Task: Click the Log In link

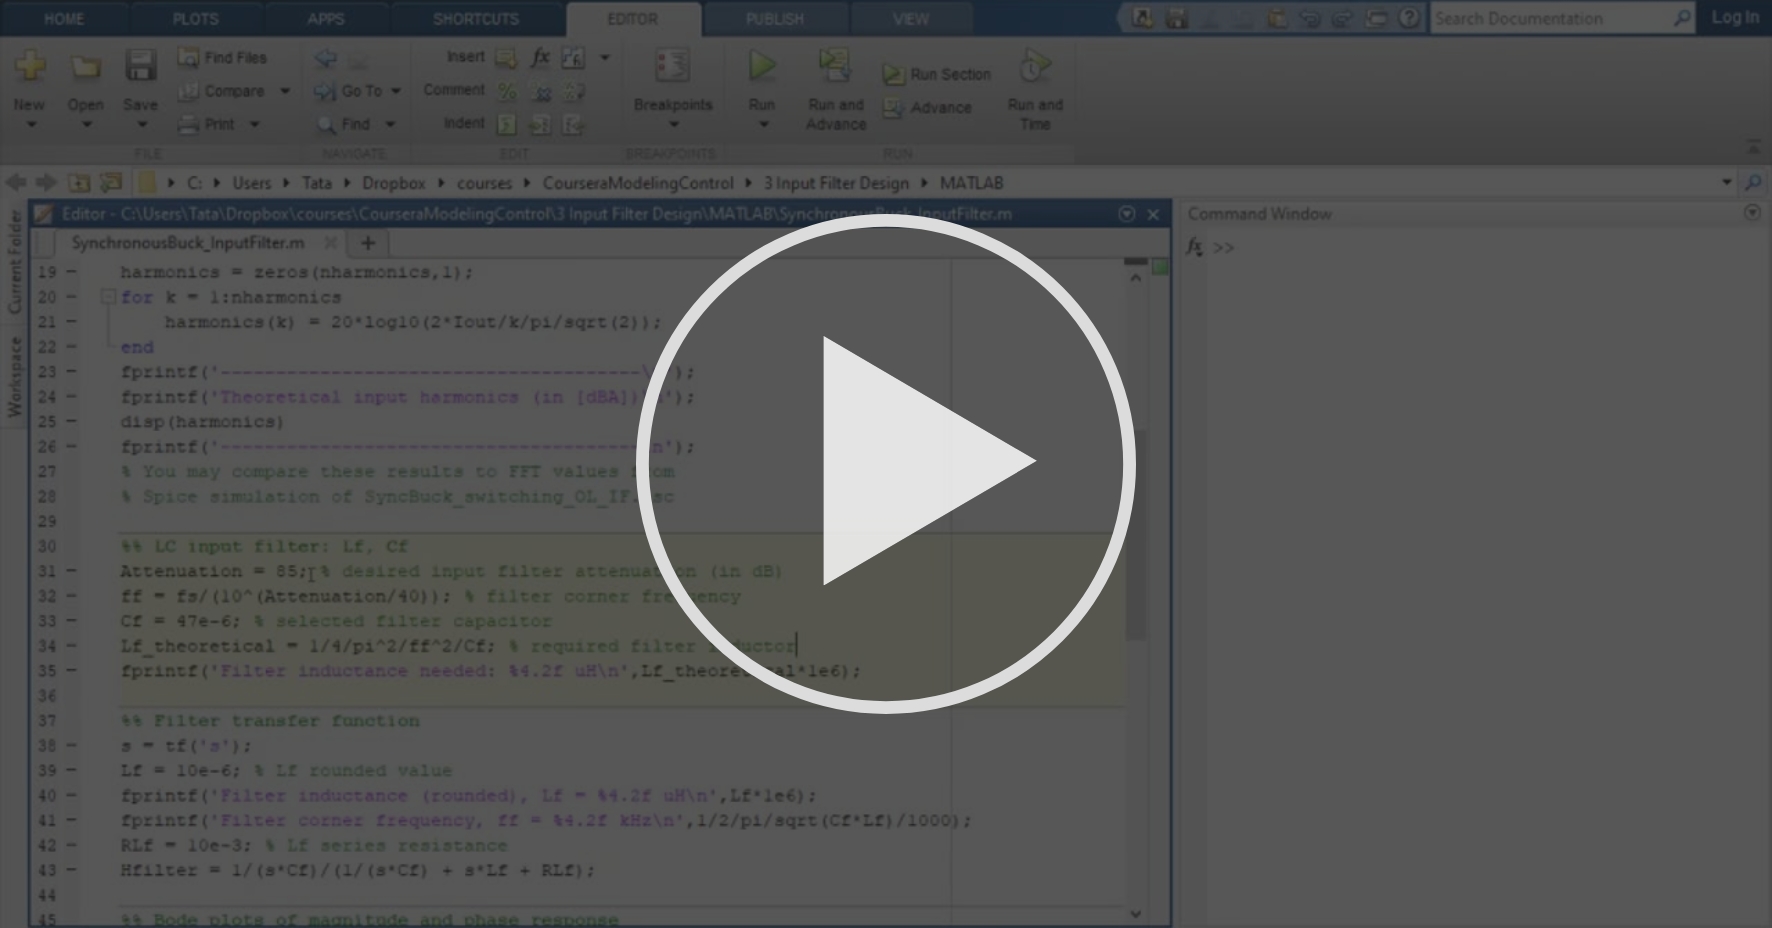Action: click(x=1735, y=17)
